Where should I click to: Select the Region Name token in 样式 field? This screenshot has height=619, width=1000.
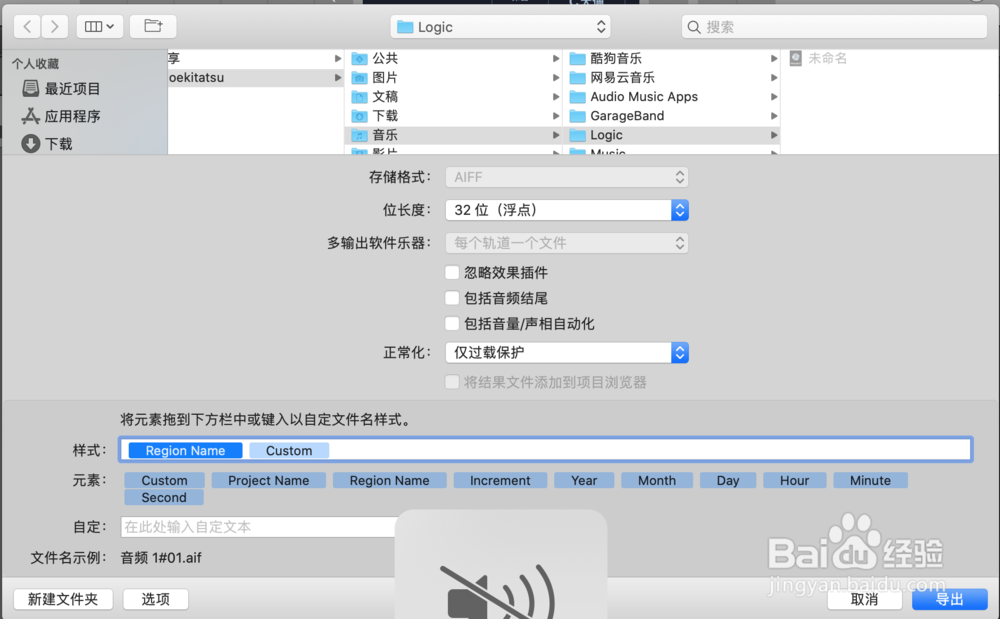pos(185,451)
